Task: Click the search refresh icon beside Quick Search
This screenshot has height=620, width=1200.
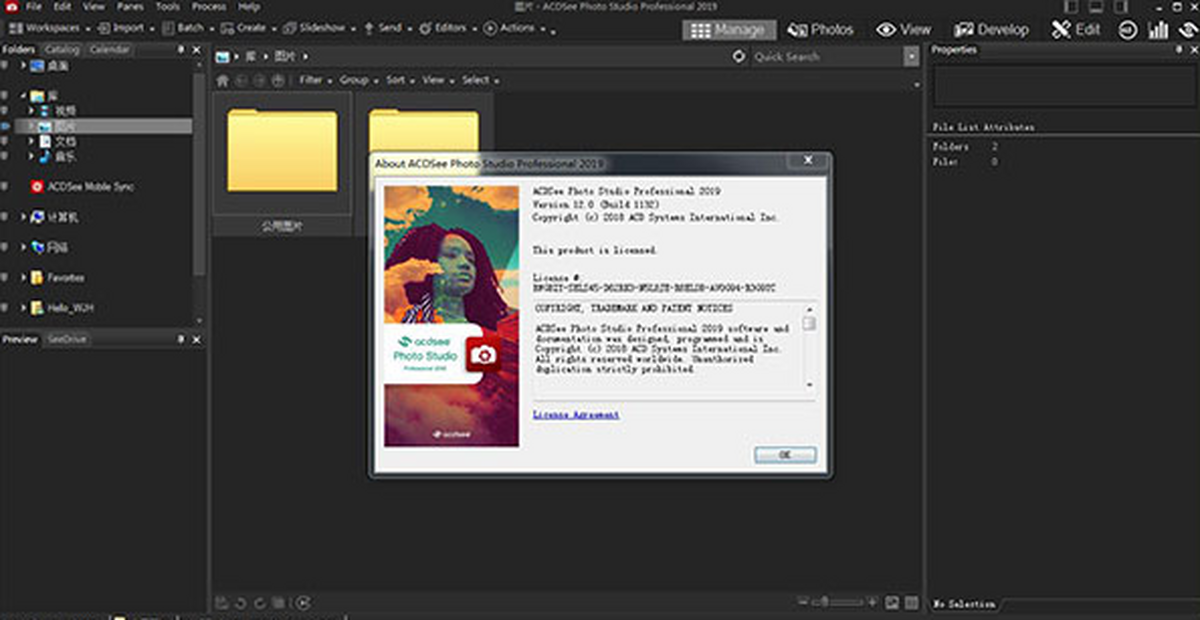Action: click(x=739, y=57)
